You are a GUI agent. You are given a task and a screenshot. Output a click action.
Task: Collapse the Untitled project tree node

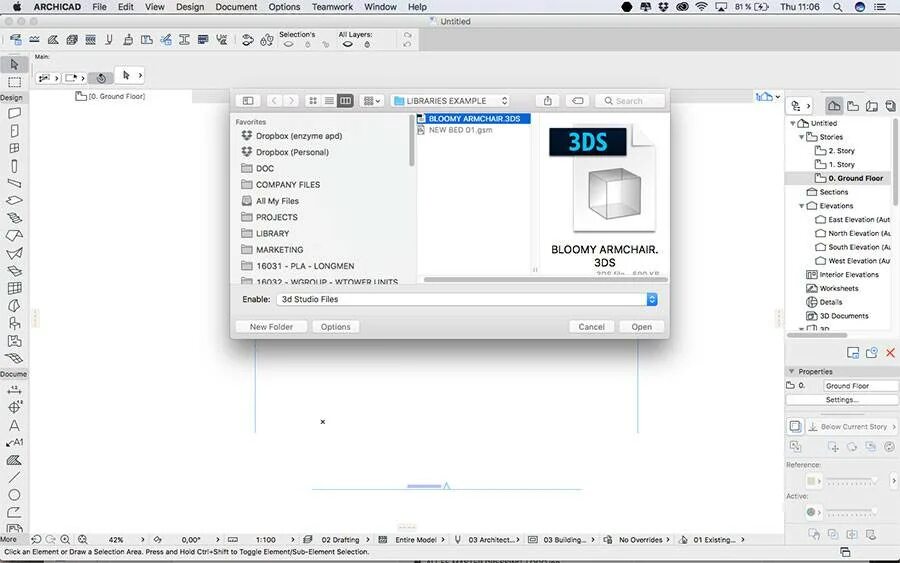pyautogui.click(x=793, y=123)
